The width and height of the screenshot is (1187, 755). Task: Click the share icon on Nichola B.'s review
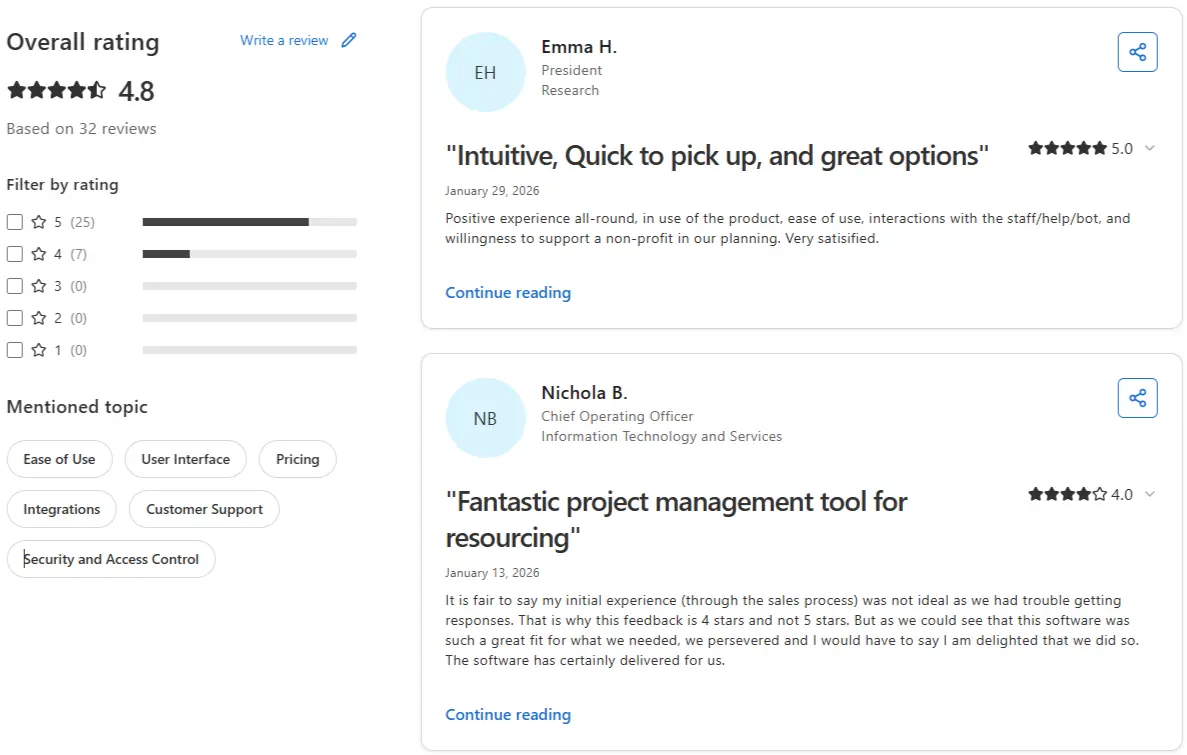[x=1137, y=398]
